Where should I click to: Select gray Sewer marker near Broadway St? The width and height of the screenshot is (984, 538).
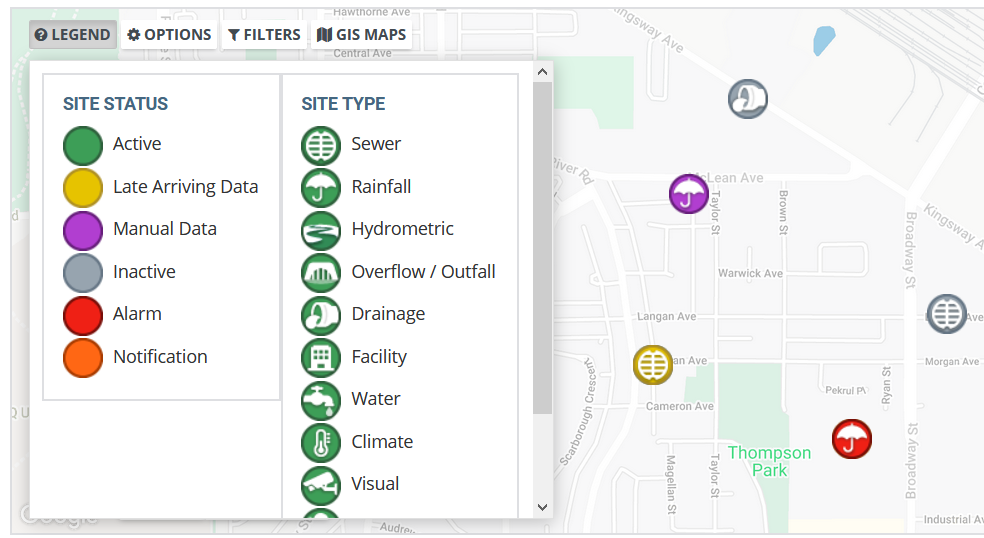tap(946, 313)
